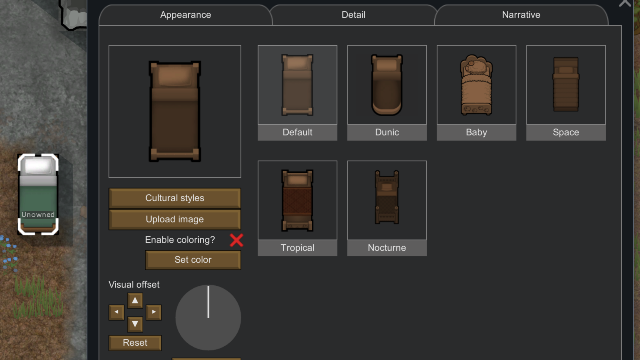640x360 pixels.
Task: Select the Default bed style
Action: pos(298,93)
